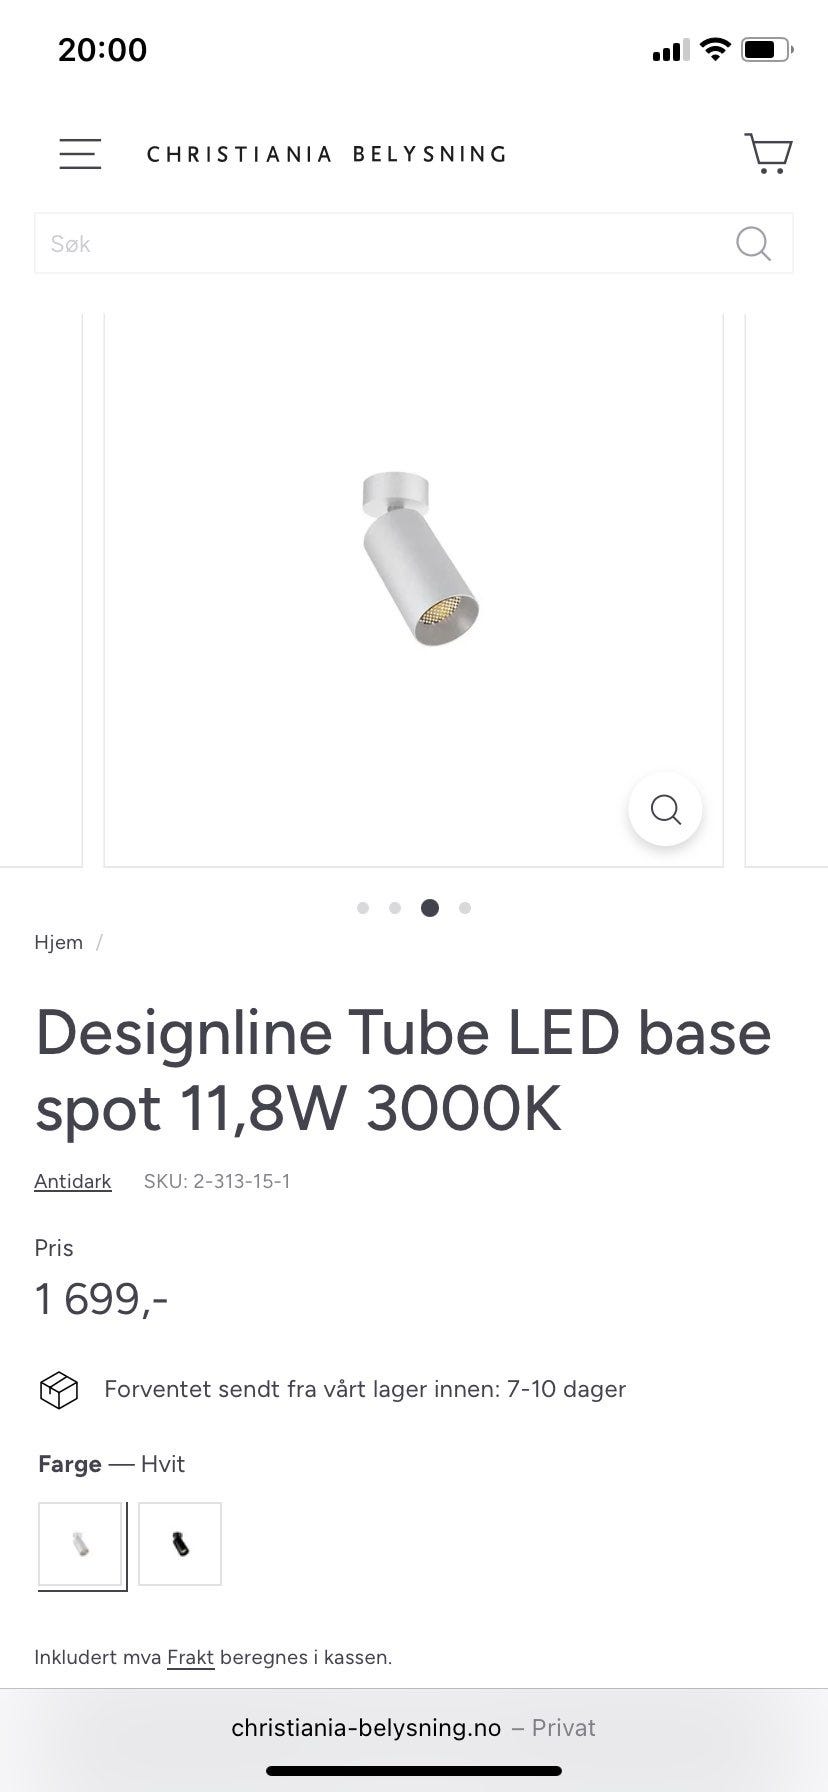Open the Hjem breadcrumb link
This screenshot has width=828, height=1792.
pyautogui.click(x=59, y=942)
